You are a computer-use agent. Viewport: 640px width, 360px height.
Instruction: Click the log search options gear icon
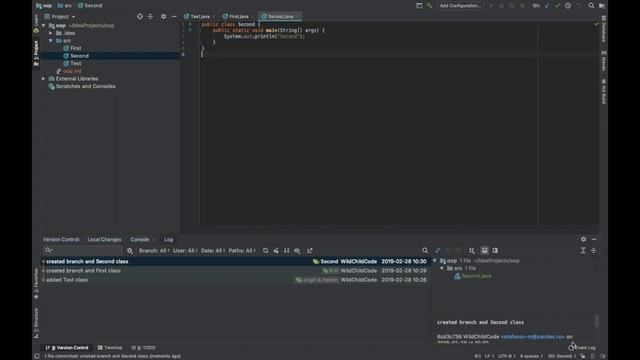click(130, 251)
